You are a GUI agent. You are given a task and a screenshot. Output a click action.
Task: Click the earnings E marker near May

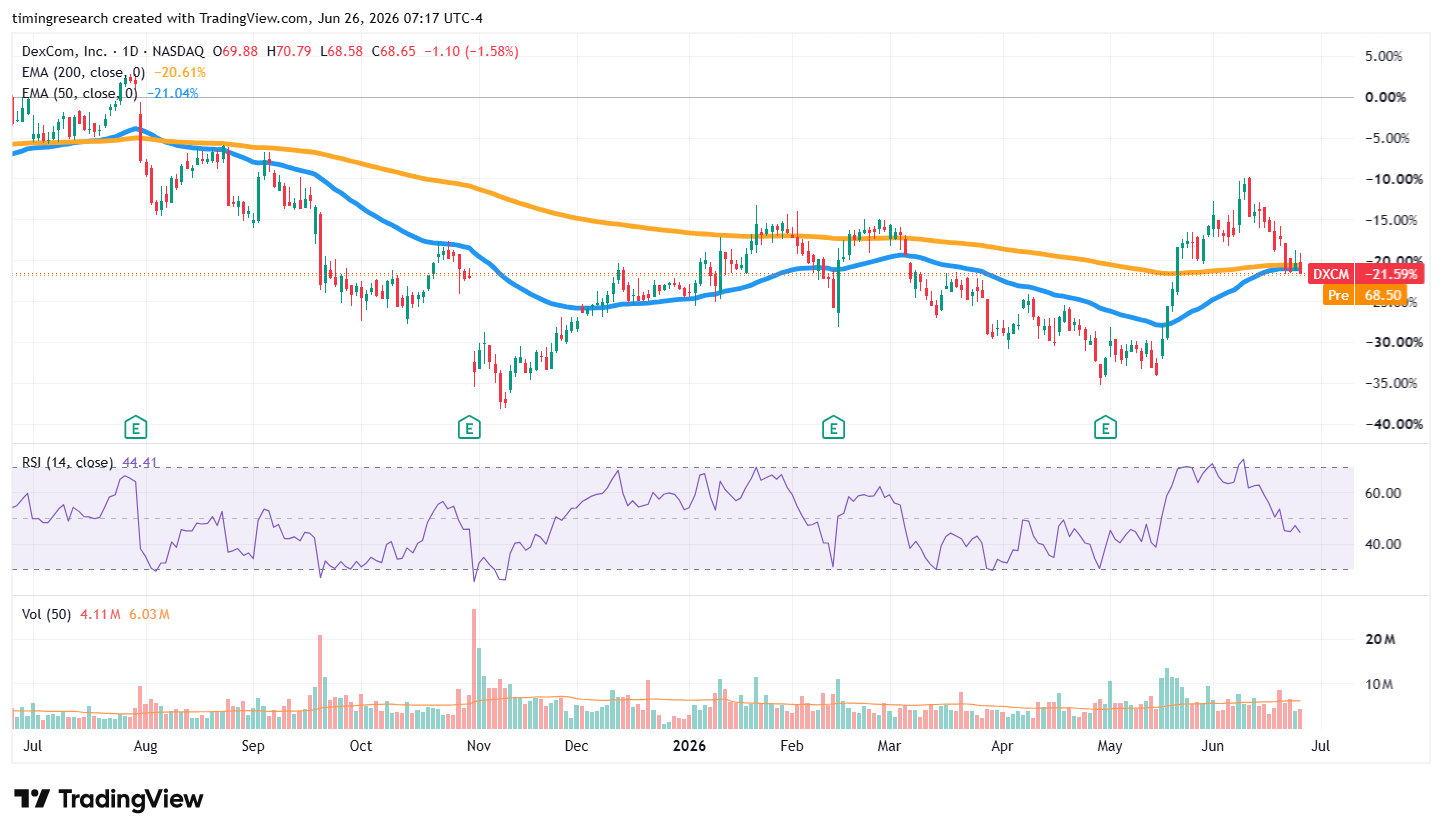tap(1105, 428)
